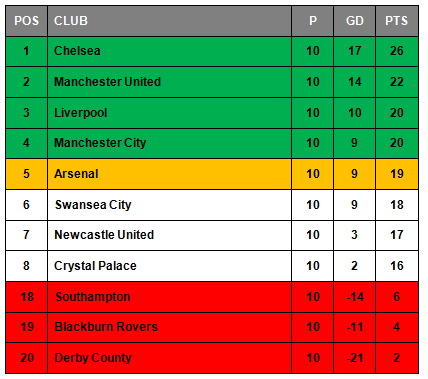Click Crystal Palace club name
The width and height of the screenshot is (428, 379).
95,266
